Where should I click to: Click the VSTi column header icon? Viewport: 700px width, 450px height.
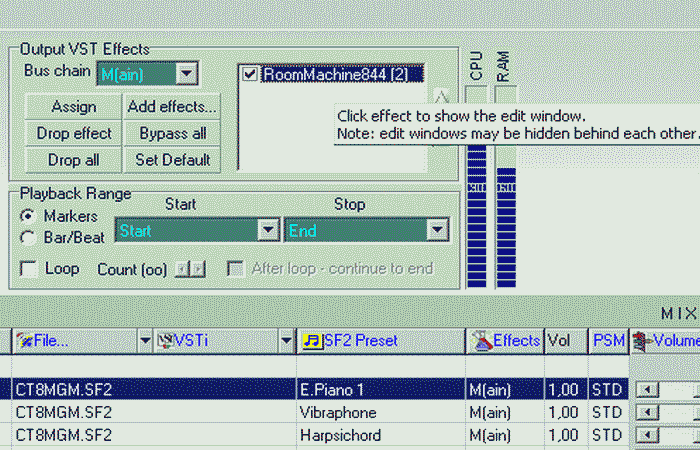pos(165,341)
